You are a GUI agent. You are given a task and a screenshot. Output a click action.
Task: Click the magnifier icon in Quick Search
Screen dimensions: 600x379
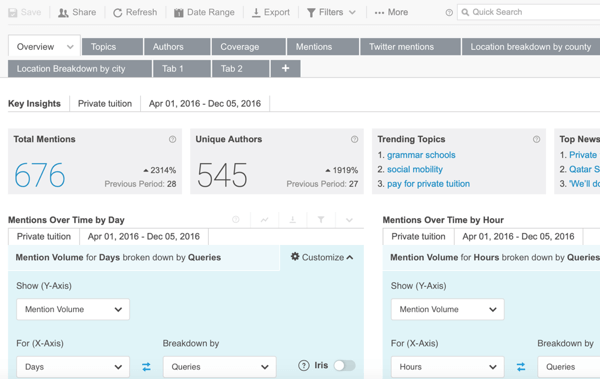click(465, 12)
